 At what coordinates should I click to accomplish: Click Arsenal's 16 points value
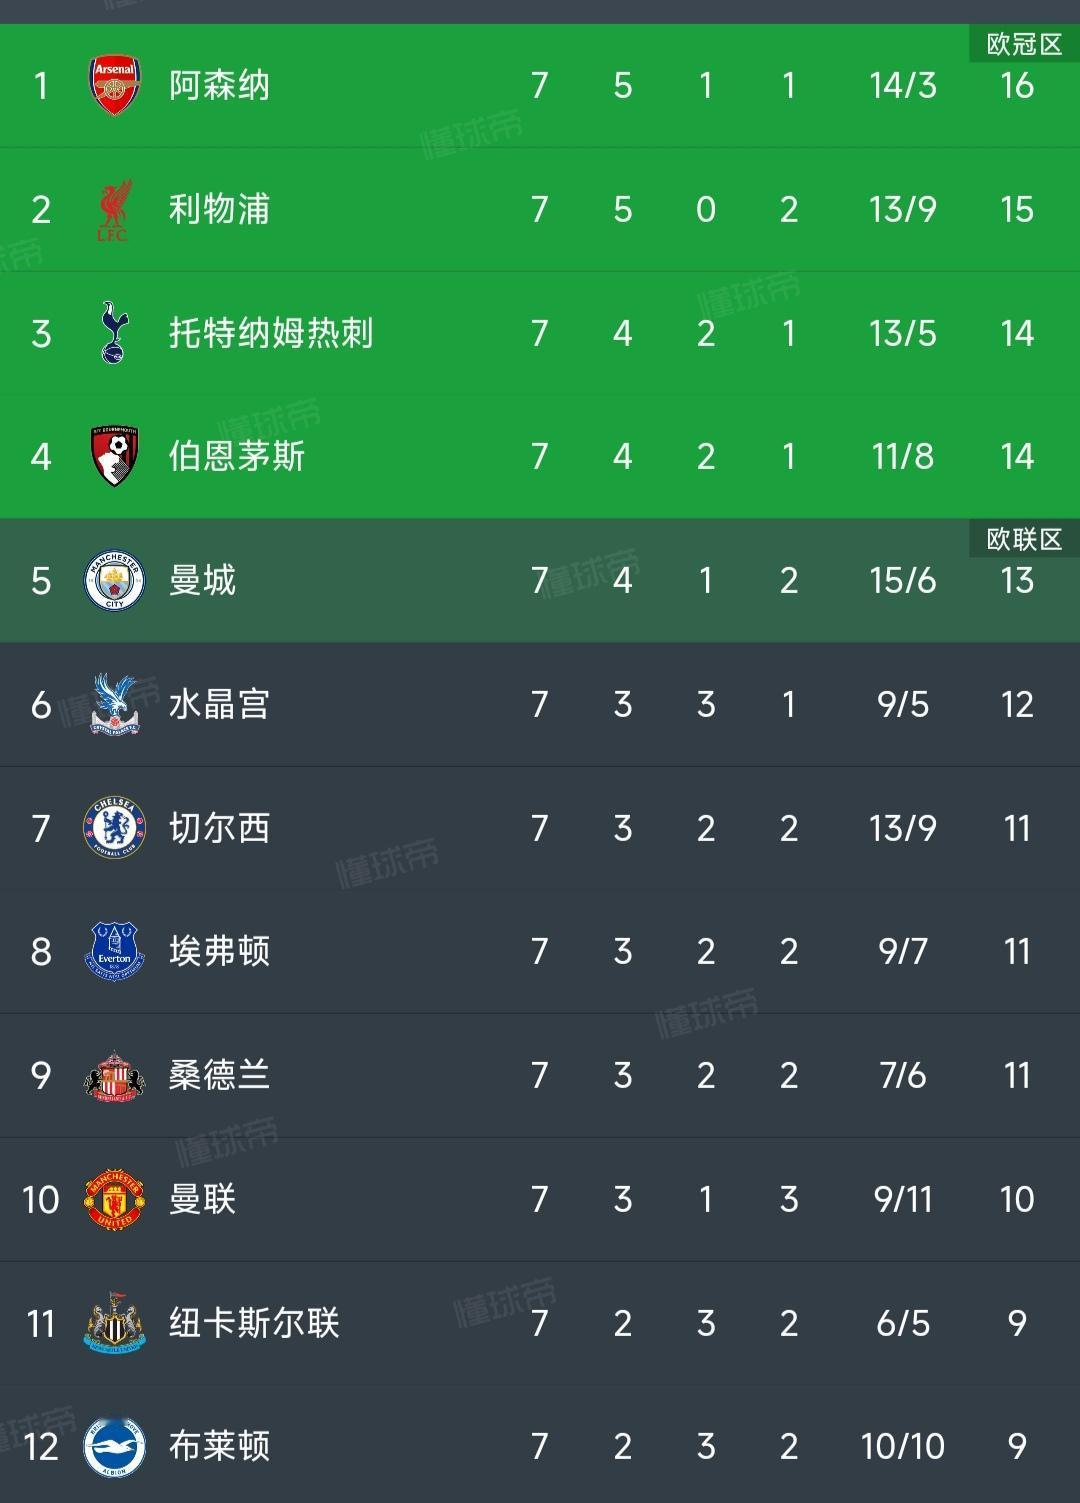(x=1017, y=86)
